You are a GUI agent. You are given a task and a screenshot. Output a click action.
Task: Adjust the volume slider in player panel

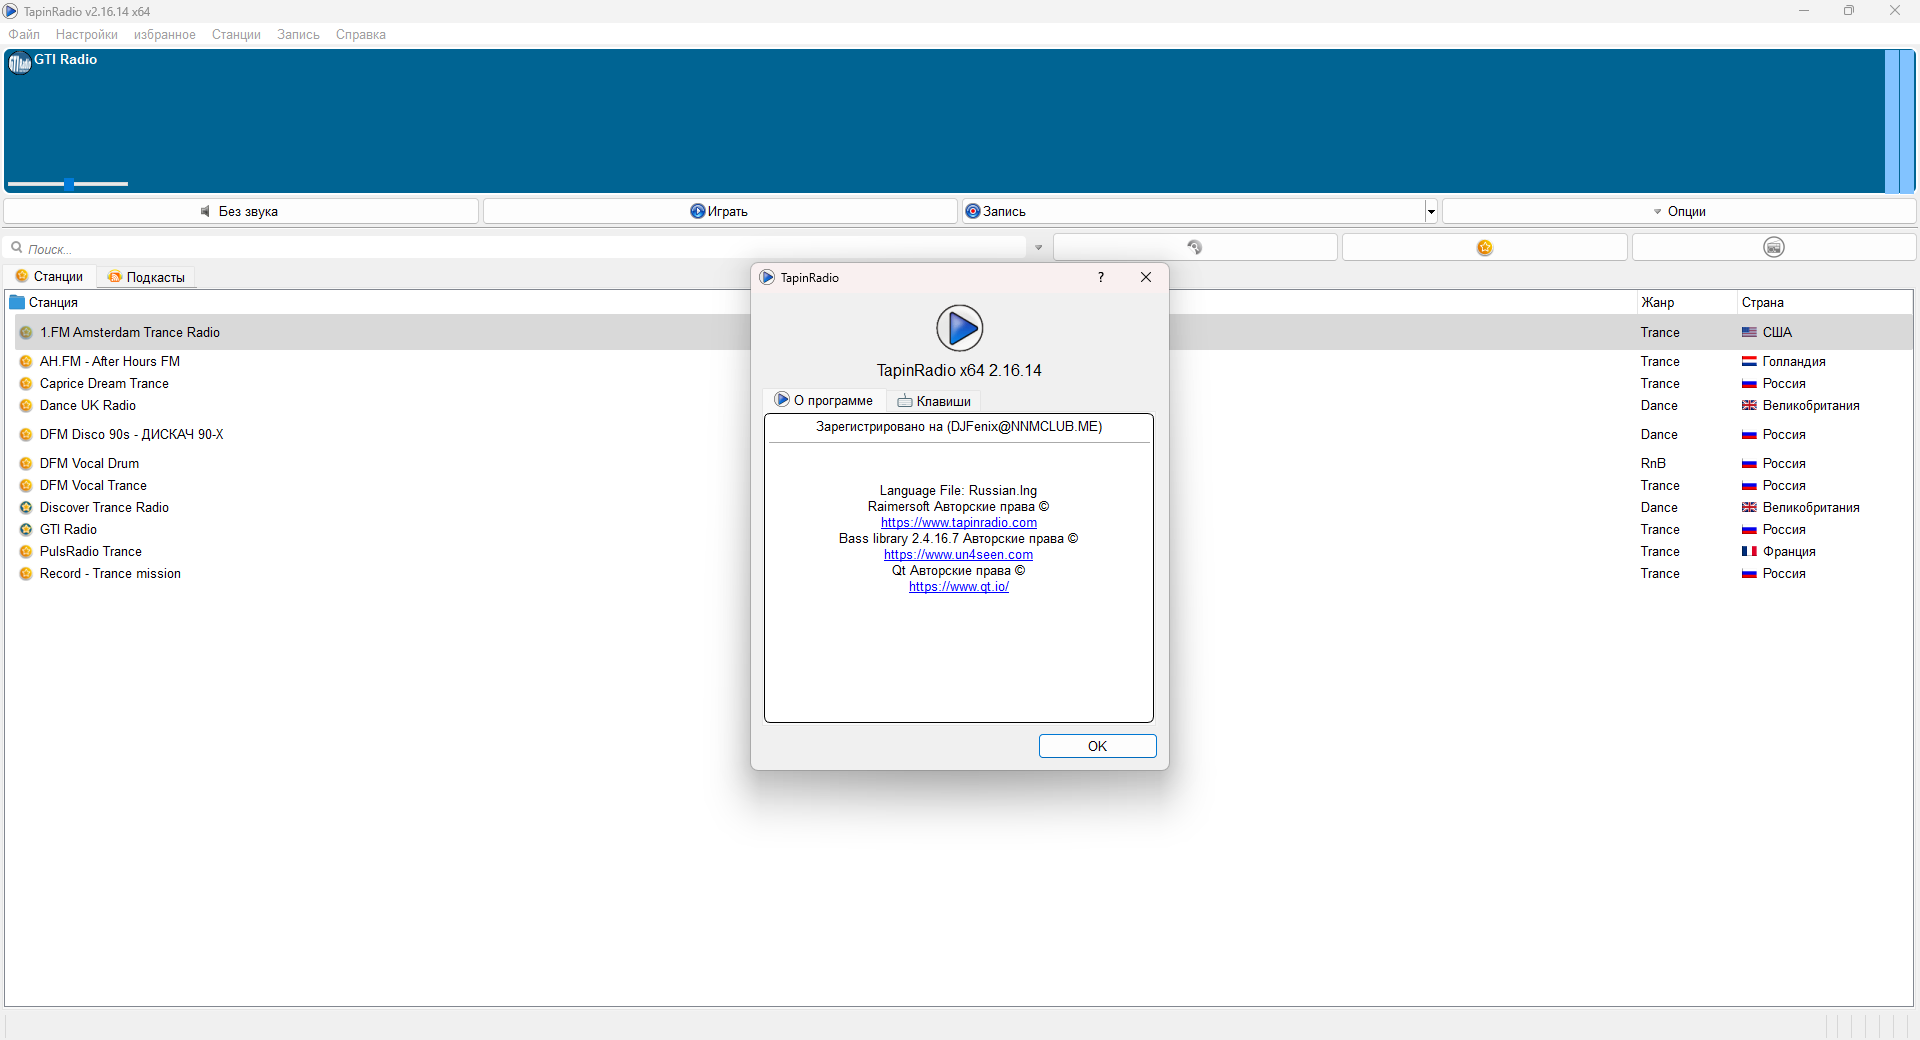(x=68, y=184)
